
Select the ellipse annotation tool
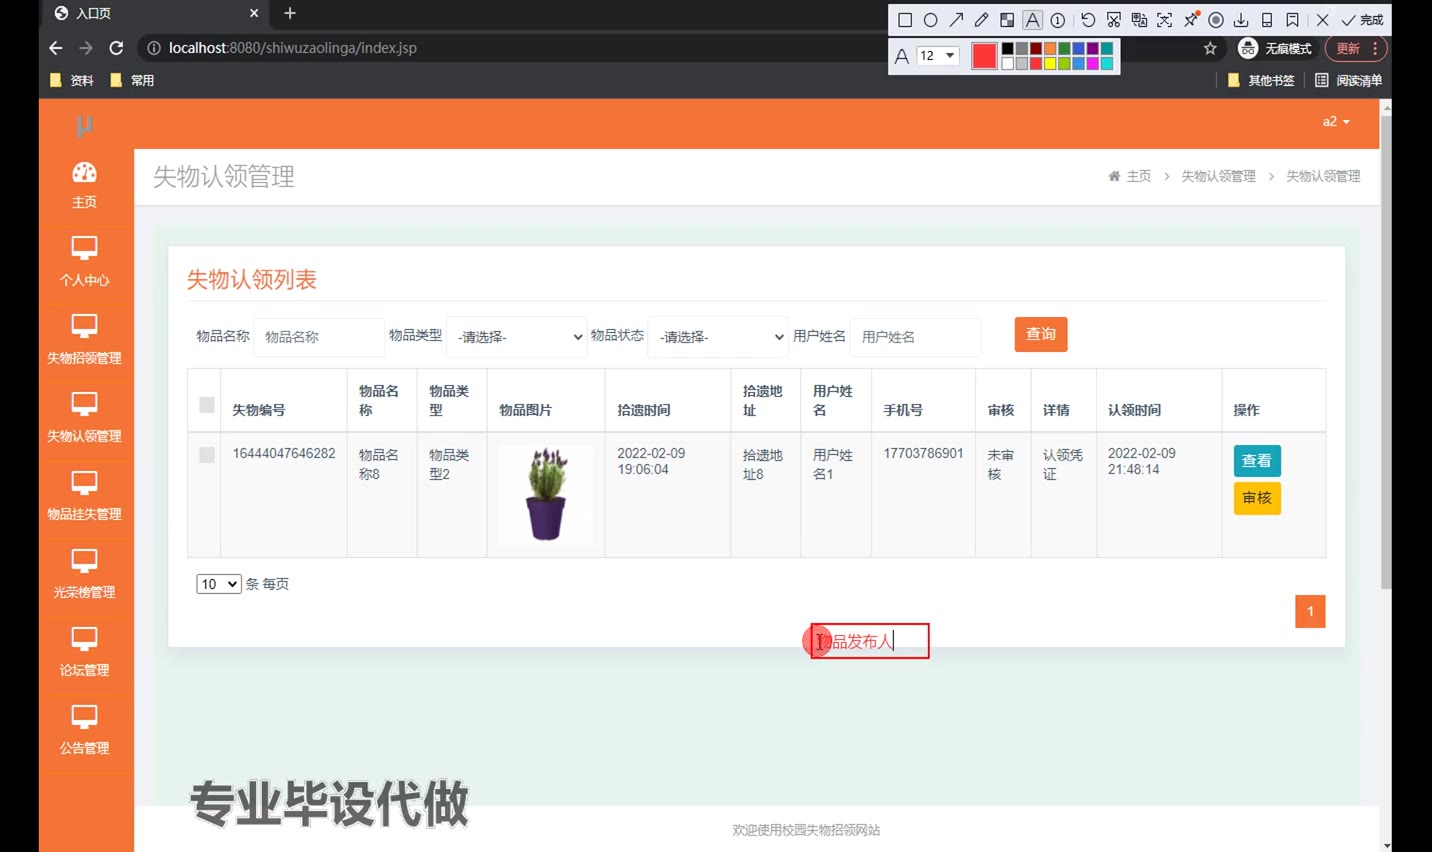pyautogui.click(x=930, y=20)
